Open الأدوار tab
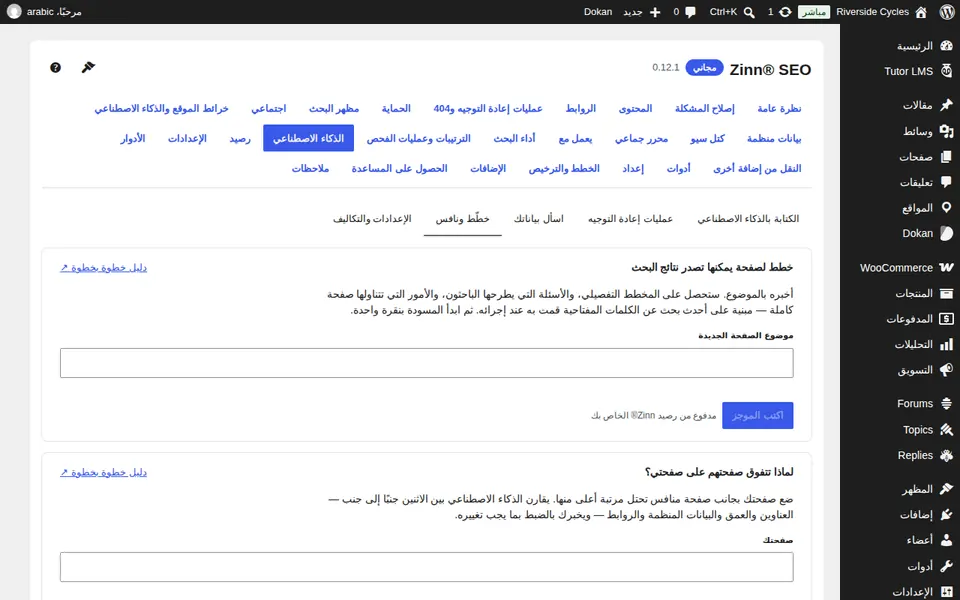Screen dimensions: 960x600 point(133,138)
